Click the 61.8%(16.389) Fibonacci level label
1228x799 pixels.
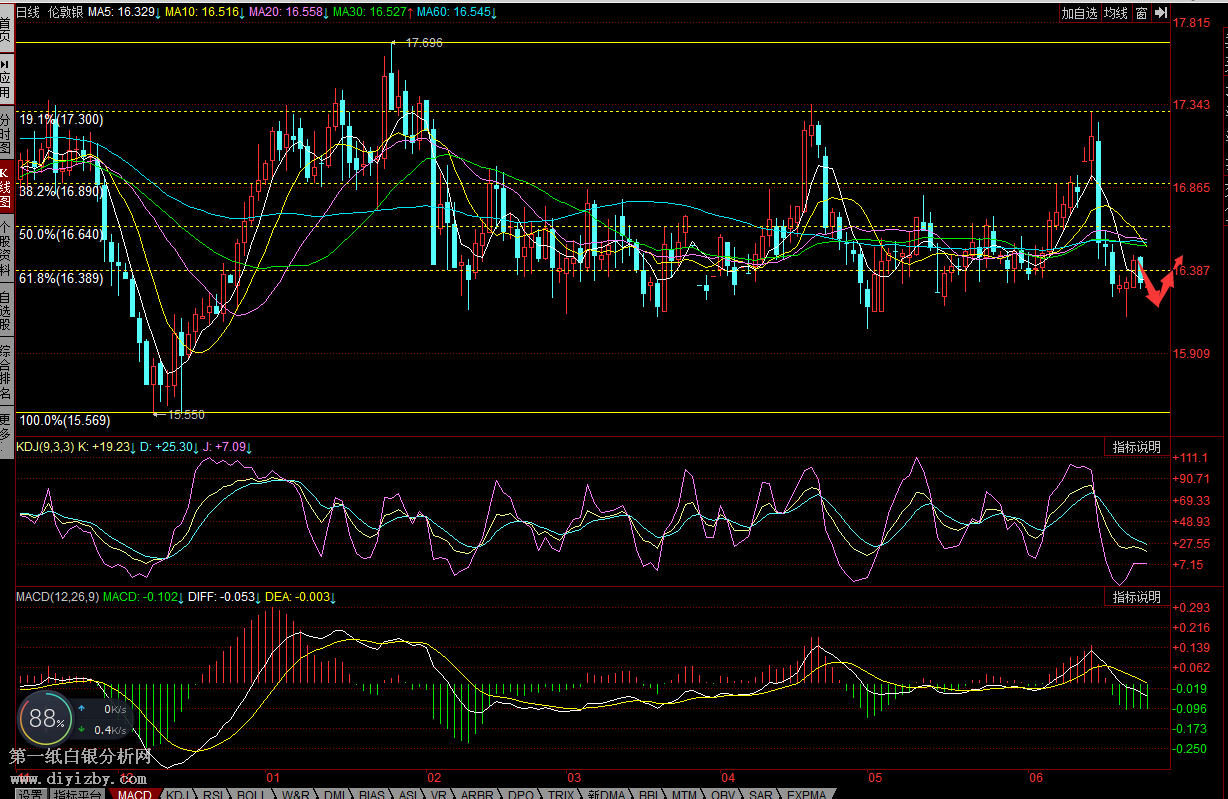point(61,278)
